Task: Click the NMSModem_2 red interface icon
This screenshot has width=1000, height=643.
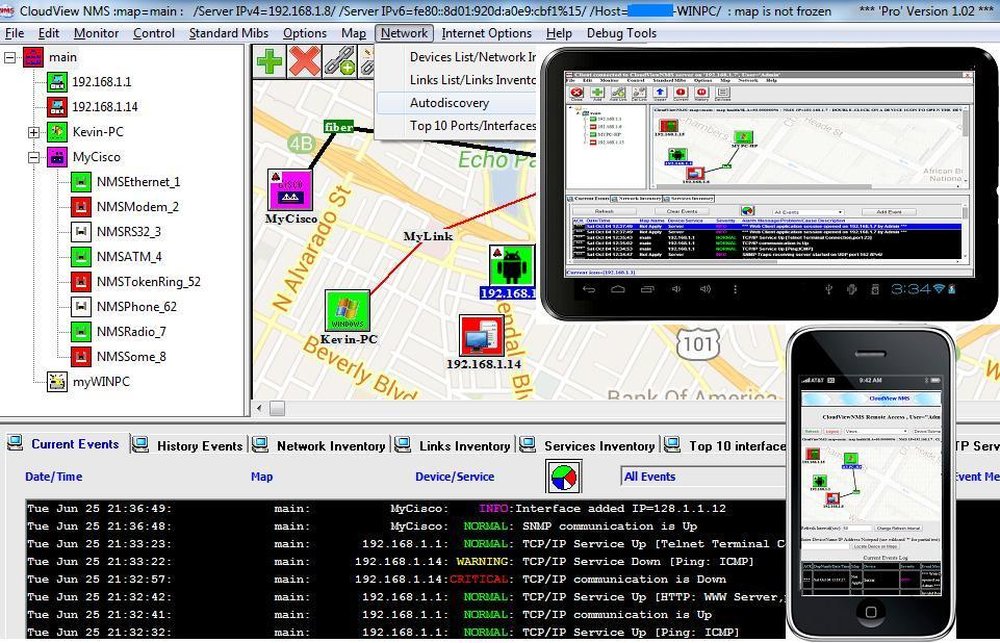Action: tap(80, 207)
